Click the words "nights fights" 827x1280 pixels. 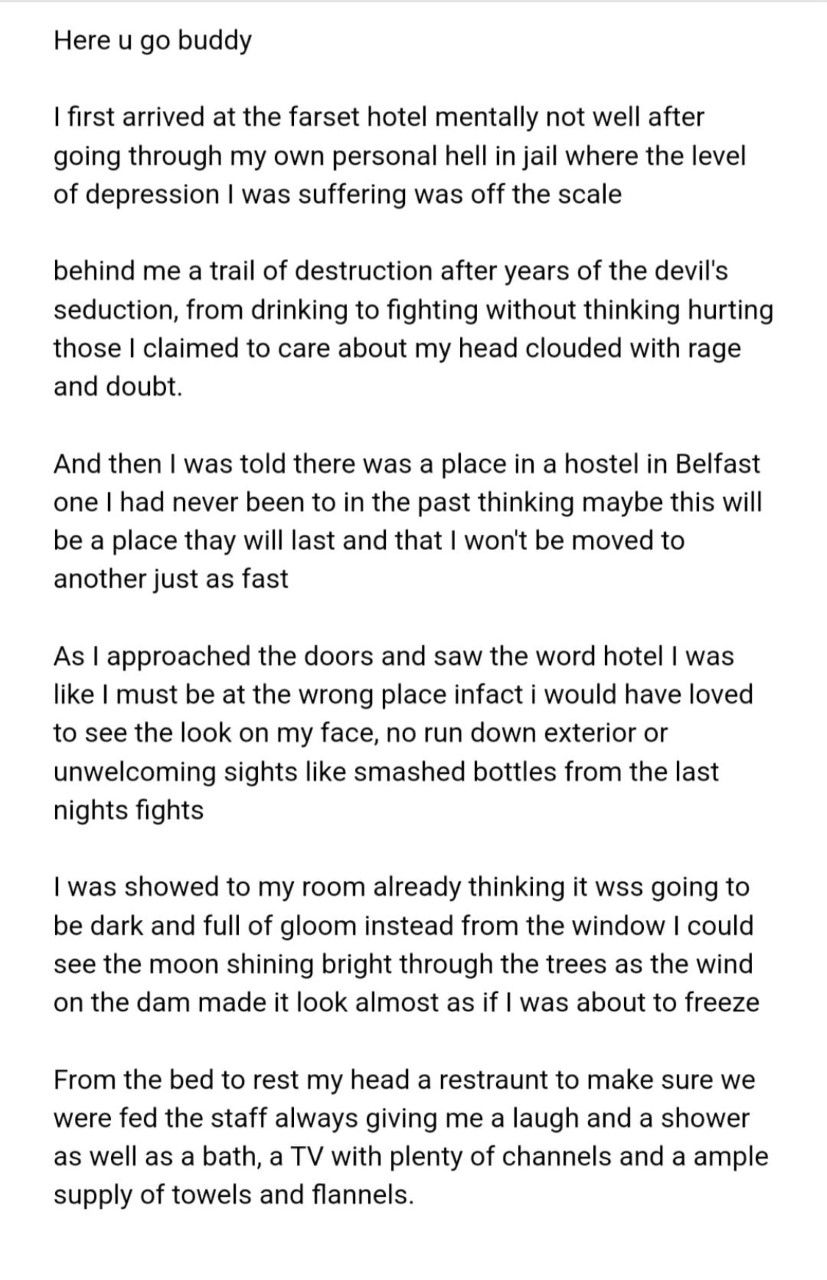click(x=127, y=810)
